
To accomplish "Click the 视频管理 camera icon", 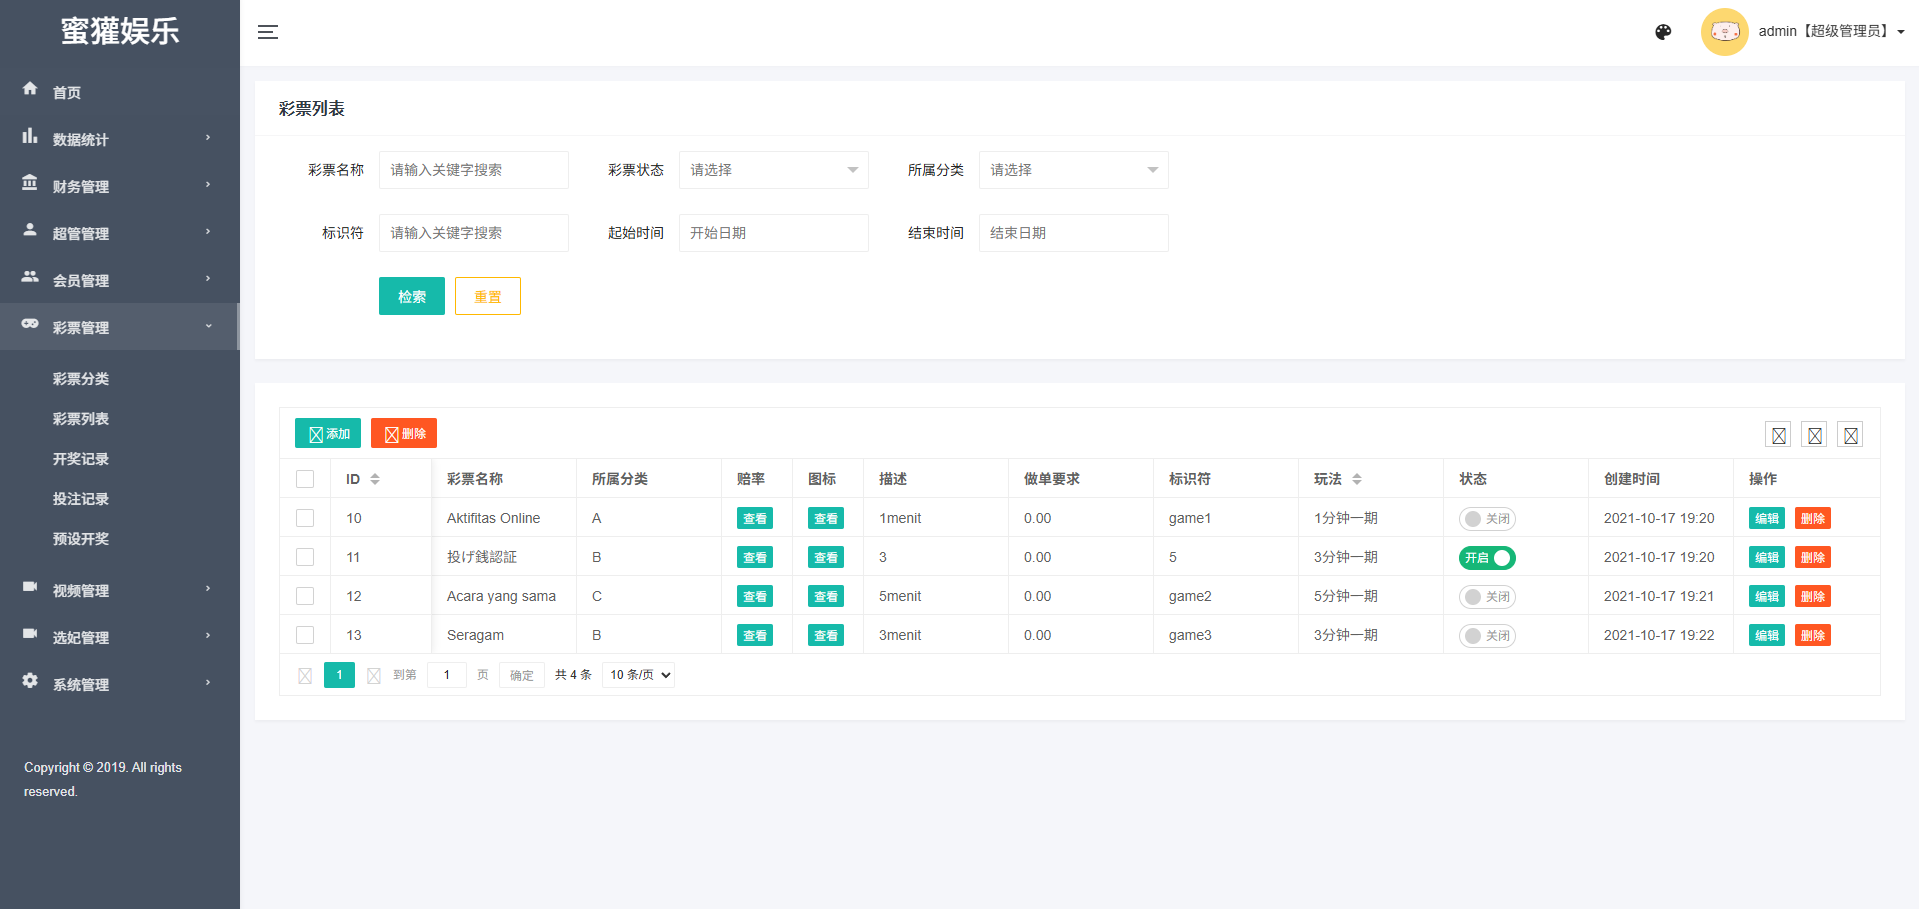I will (30, 587).
